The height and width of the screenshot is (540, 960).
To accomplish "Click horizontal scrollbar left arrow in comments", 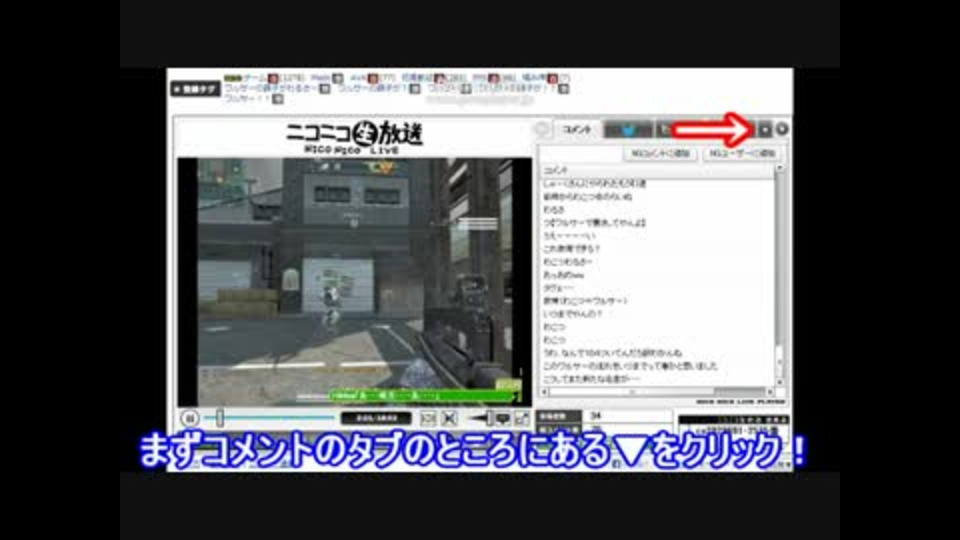I will pyautogui.click(x=544, y=392).
